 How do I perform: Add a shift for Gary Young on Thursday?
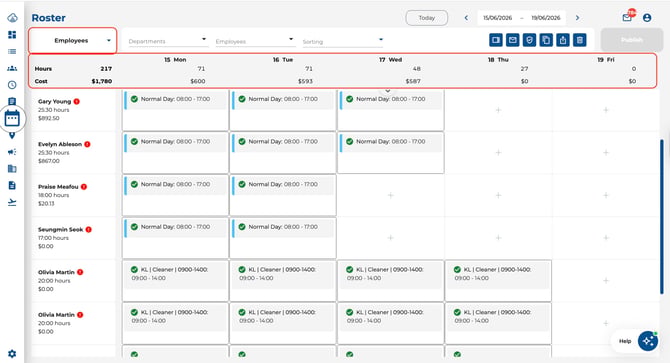coord(498,110)
